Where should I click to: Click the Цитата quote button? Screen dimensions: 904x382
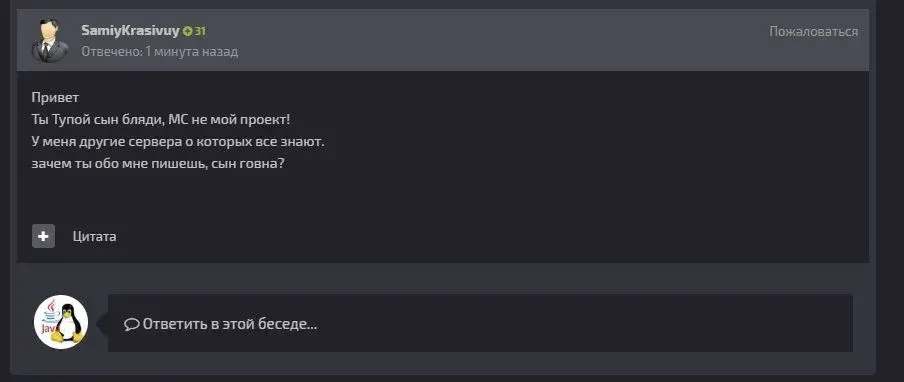pyautogui.click(x=95, y=236)
